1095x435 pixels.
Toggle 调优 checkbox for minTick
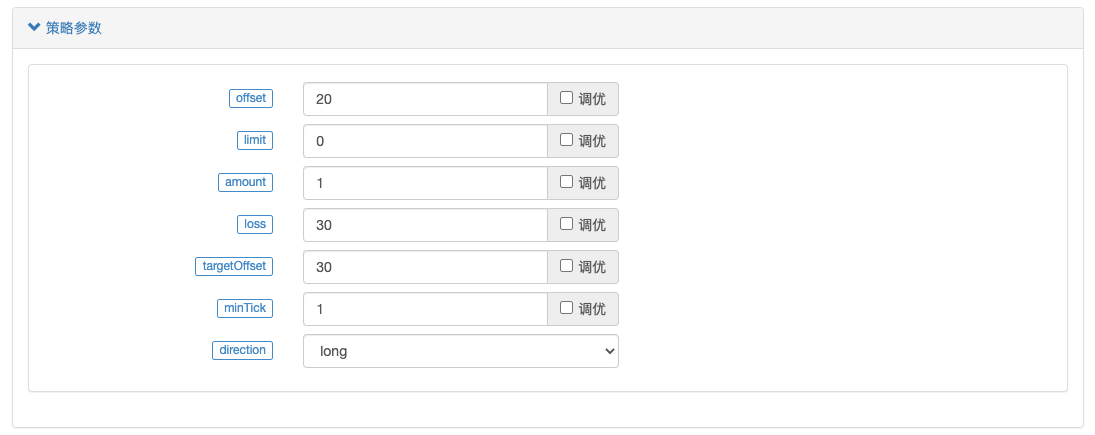point(566,307)
